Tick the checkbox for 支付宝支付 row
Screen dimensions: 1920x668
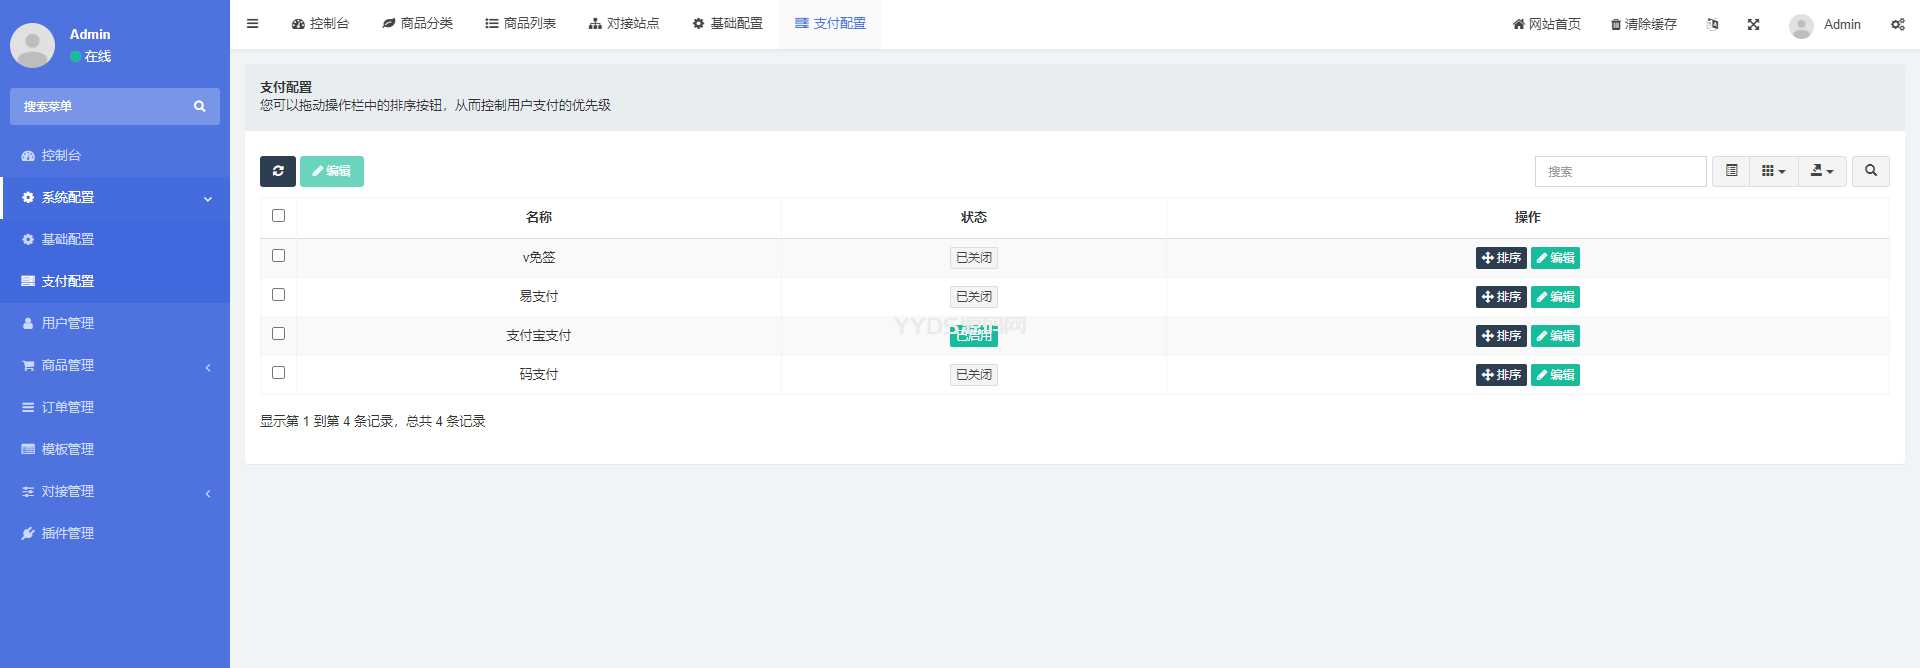click(278, 334)
